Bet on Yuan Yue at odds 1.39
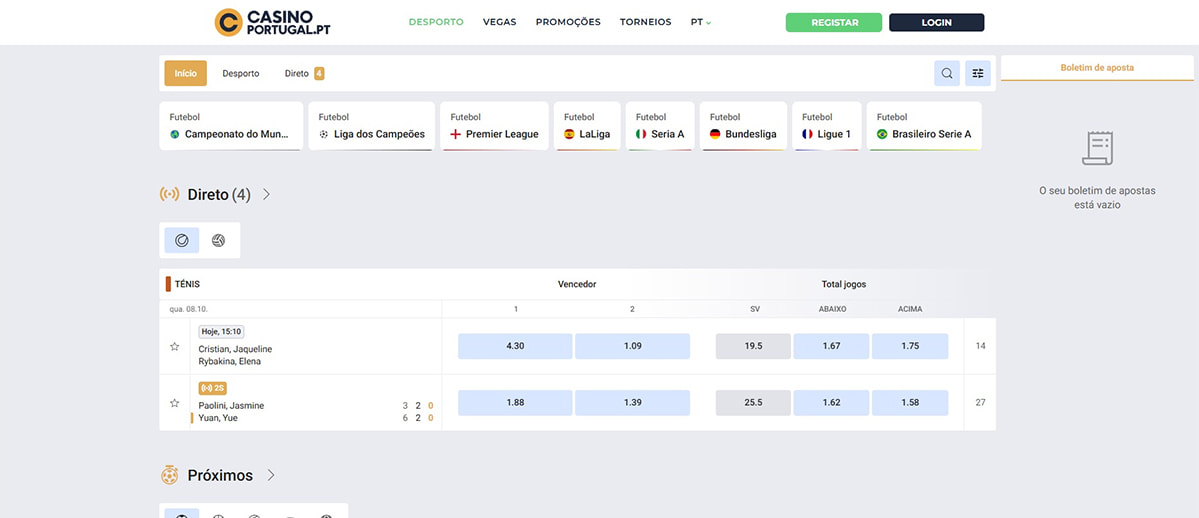1199x518 pixels. click(x=632, y=402)
